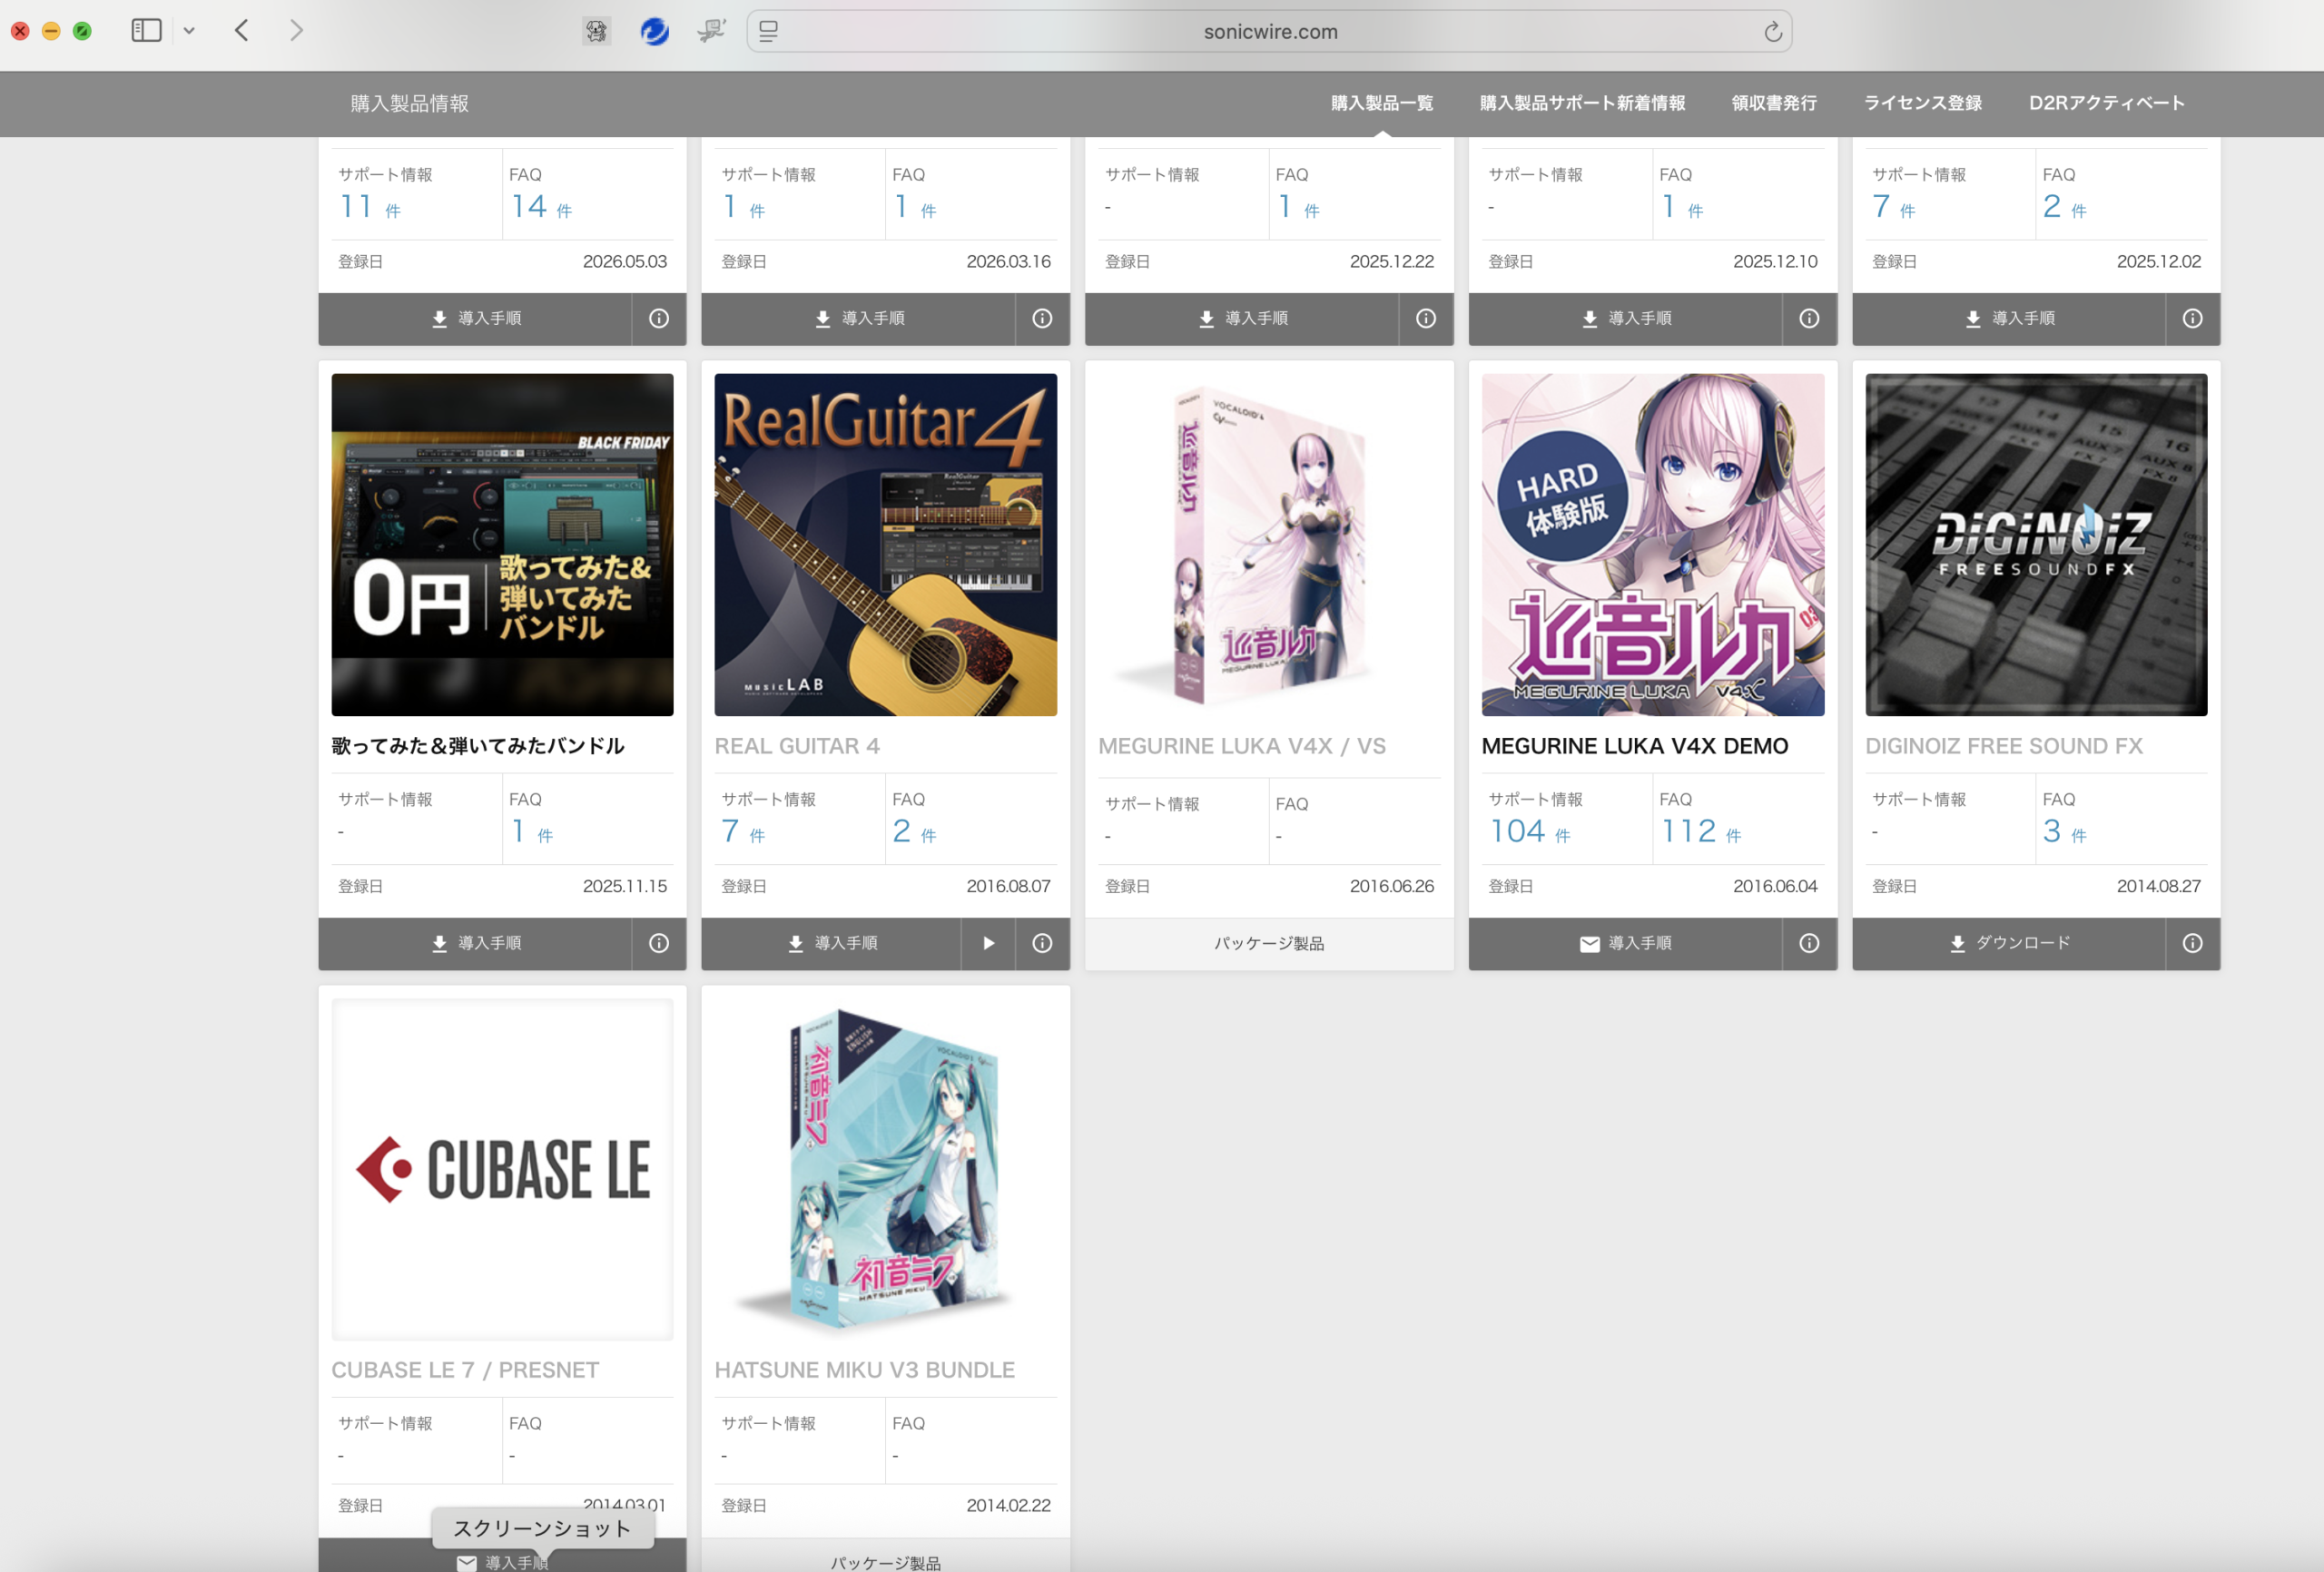The image size is (2324, 1572).
Task: Play REAL GUITAR 4 demo
Action: coord(988,943)
